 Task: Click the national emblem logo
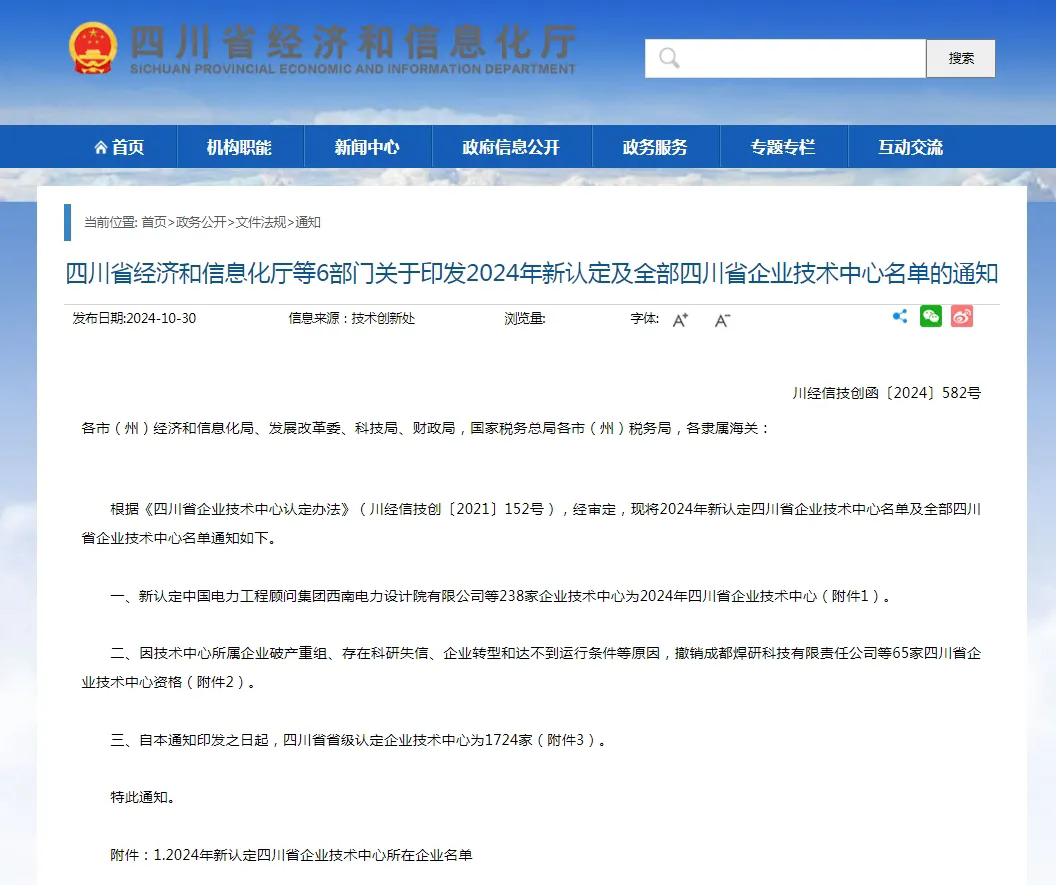pyautogui.click(x=93, y=47)
